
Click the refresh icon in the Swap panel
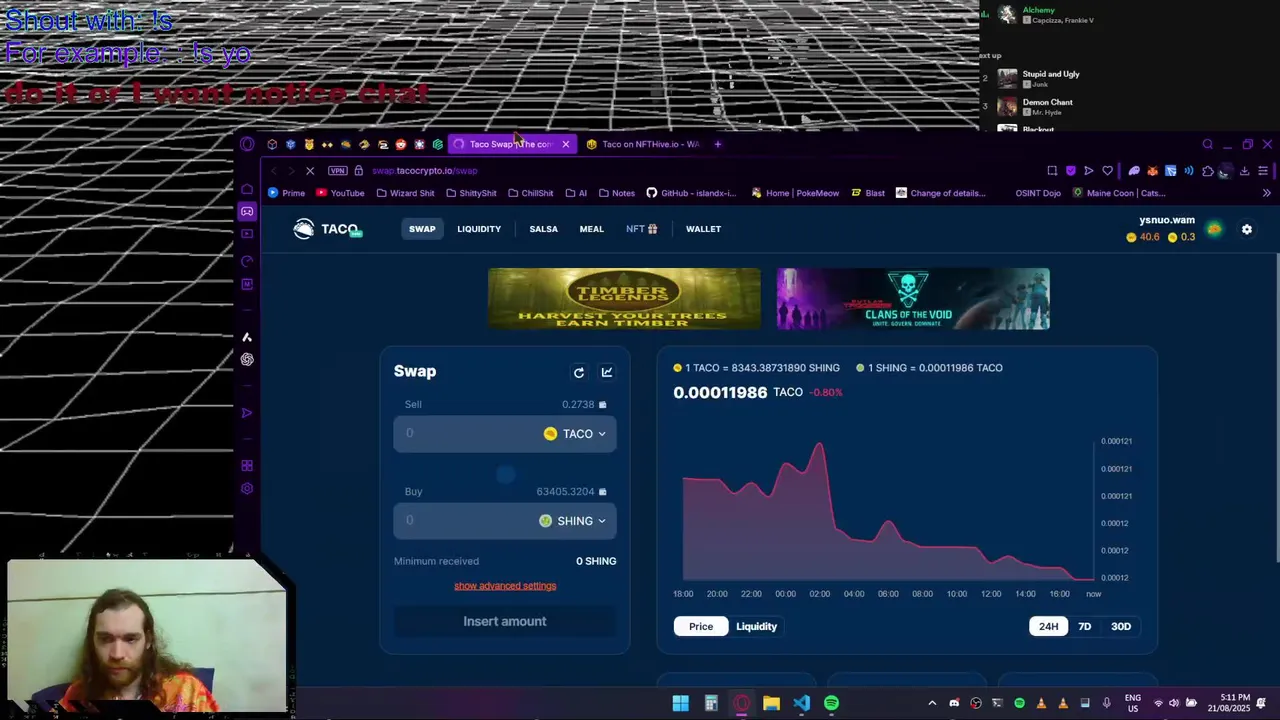pos(578,372)
